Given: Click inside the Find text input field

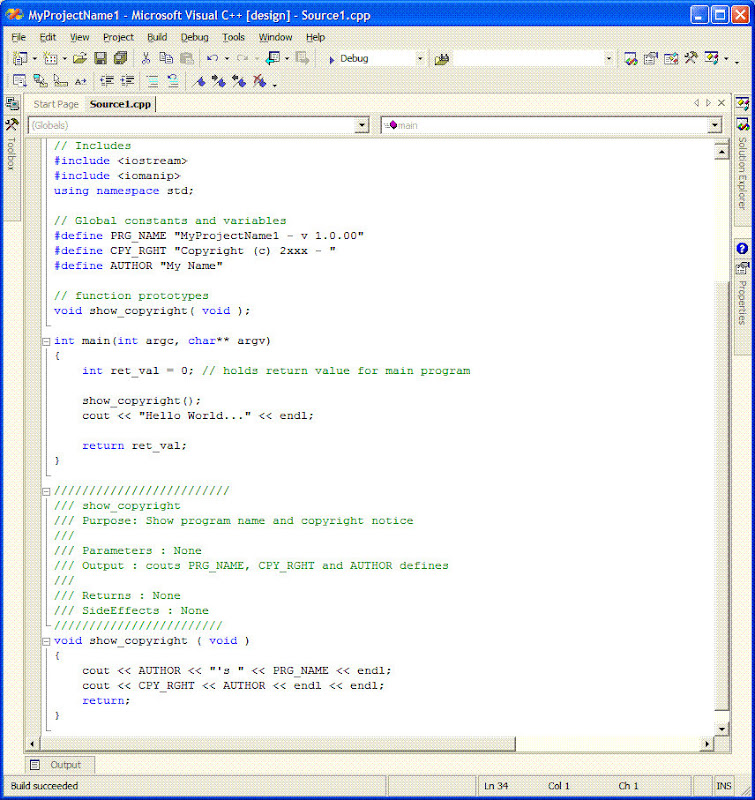Looking at the screenshot, I should (x=528, y=59).
